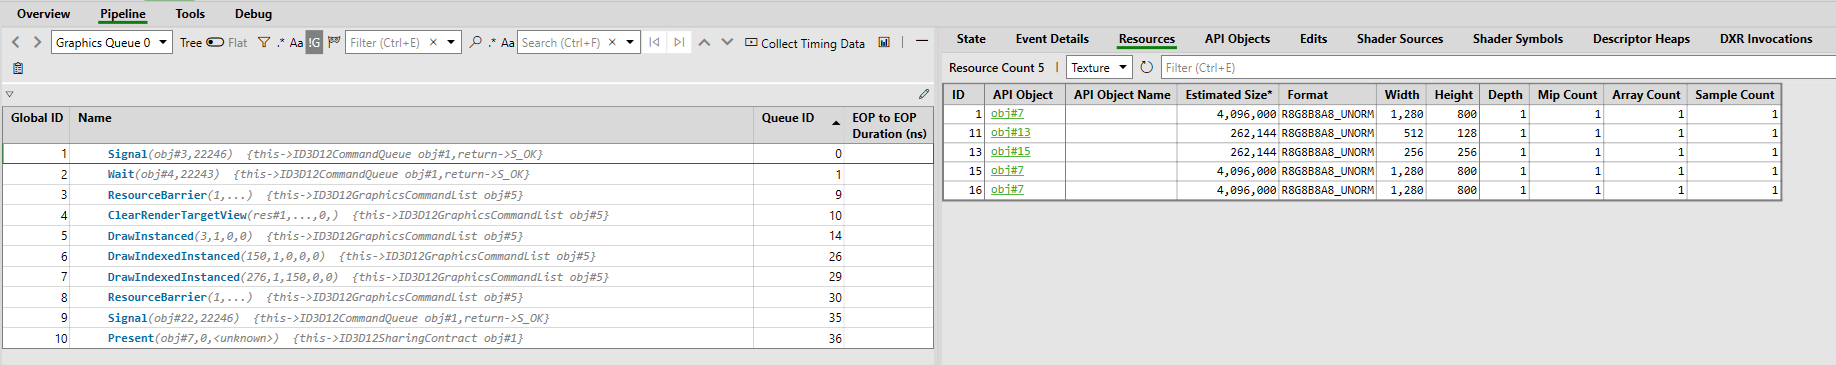Viewport: 1836px width, 365px height.
Task: Go back with the left arrow
Action: (16, 42)
